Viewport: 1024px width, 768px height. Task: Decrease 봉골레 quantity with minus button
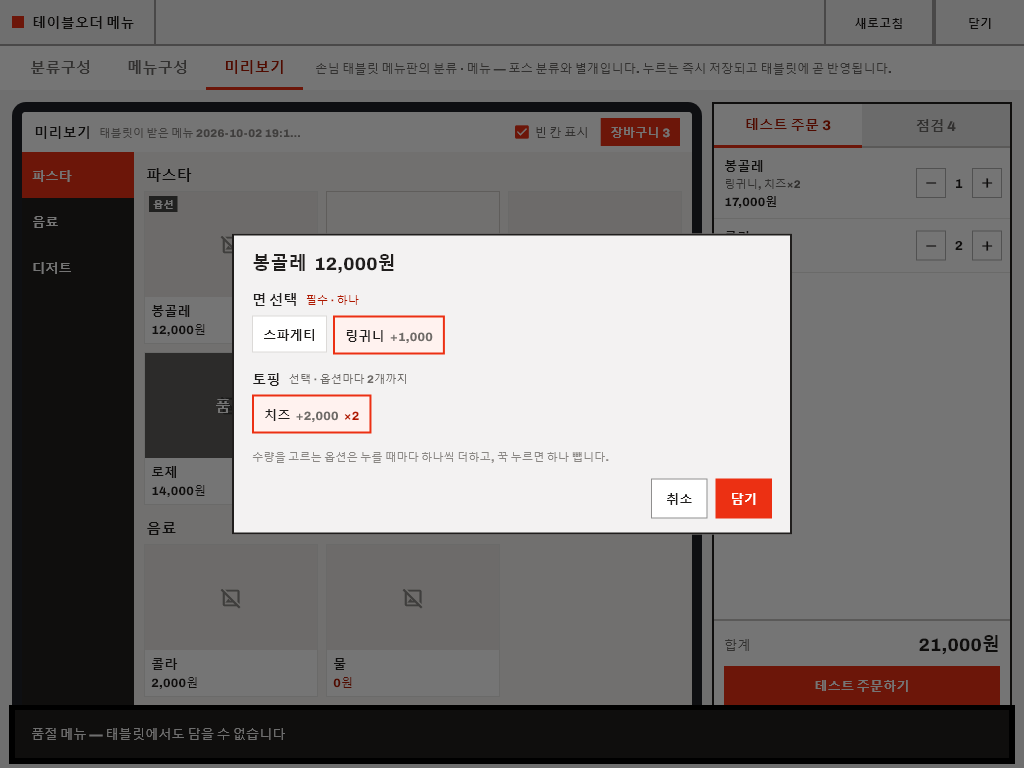(931, 183)
